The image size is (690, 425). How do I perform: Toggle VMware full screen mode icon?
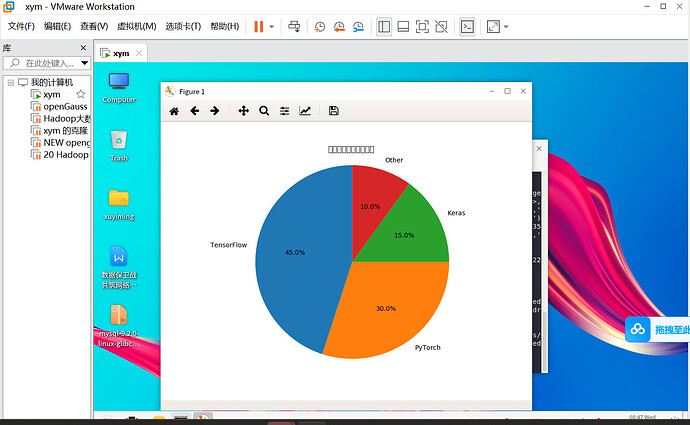coord(422,27)
